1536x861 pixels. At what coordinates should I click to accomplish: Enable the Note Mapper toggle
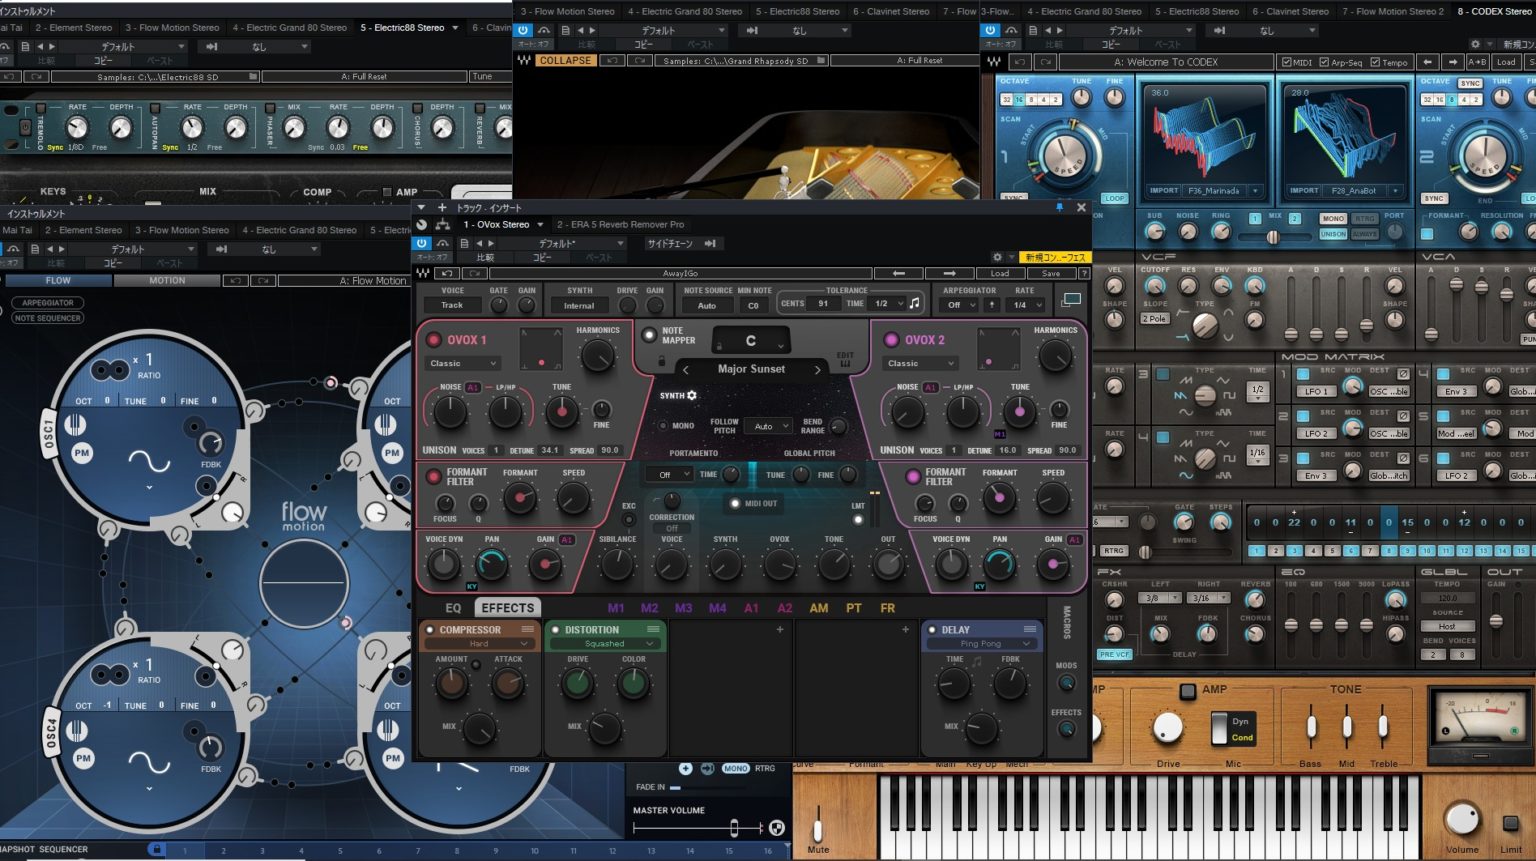tap(650, 335)
